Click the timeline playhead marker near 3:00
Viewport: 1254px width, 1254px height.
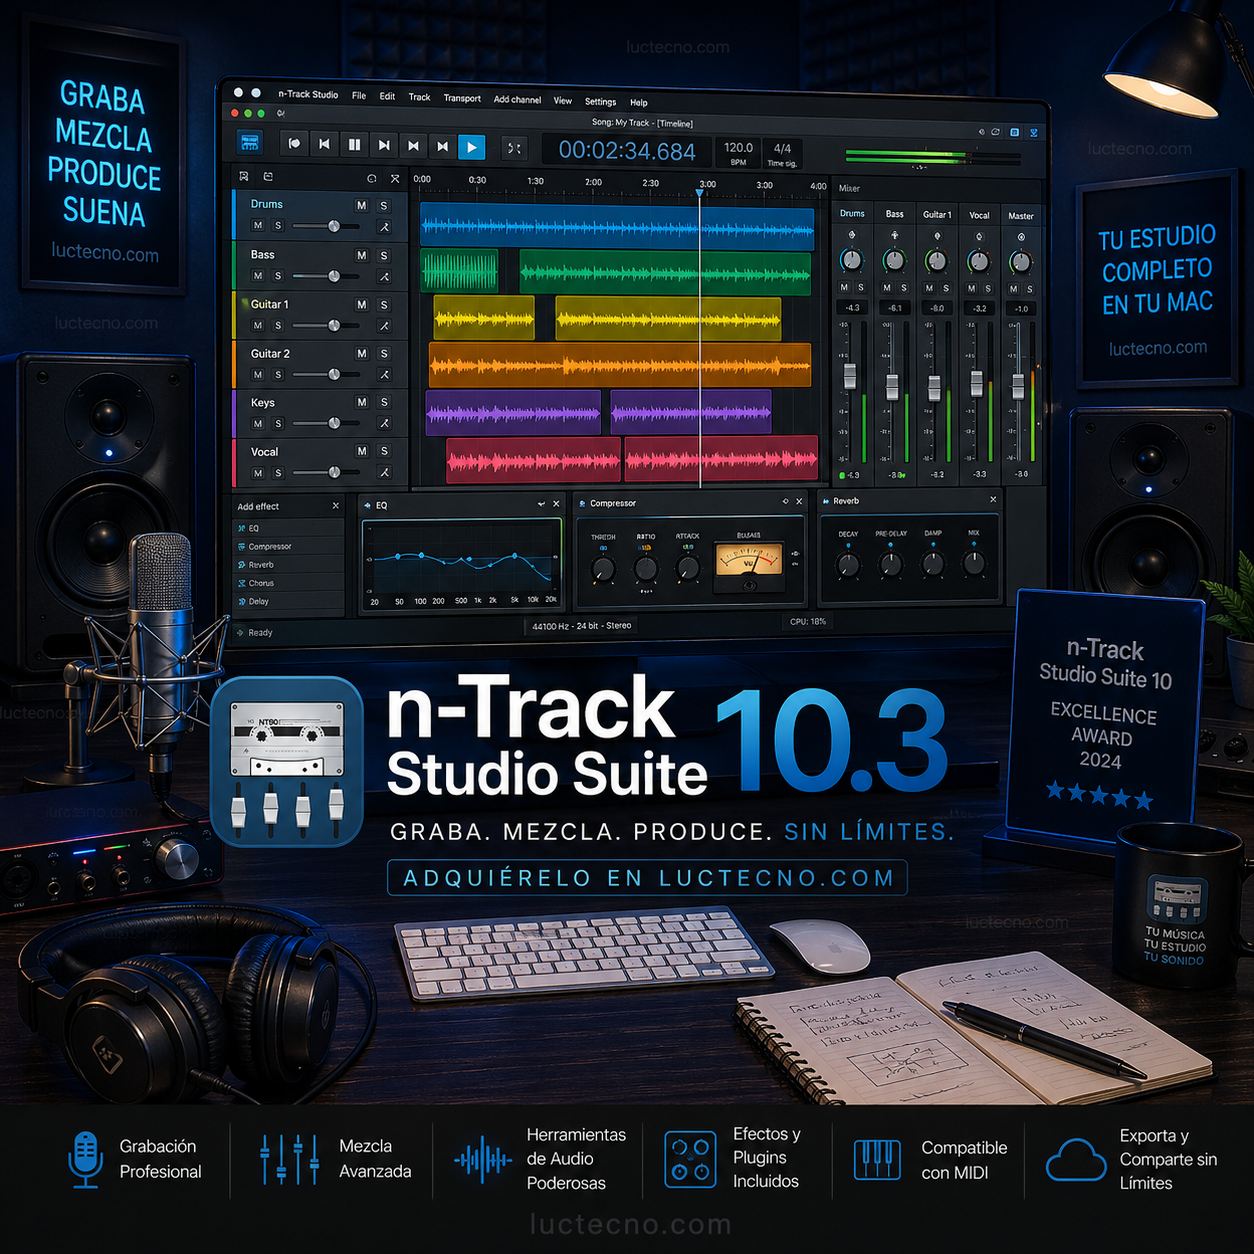700,193
